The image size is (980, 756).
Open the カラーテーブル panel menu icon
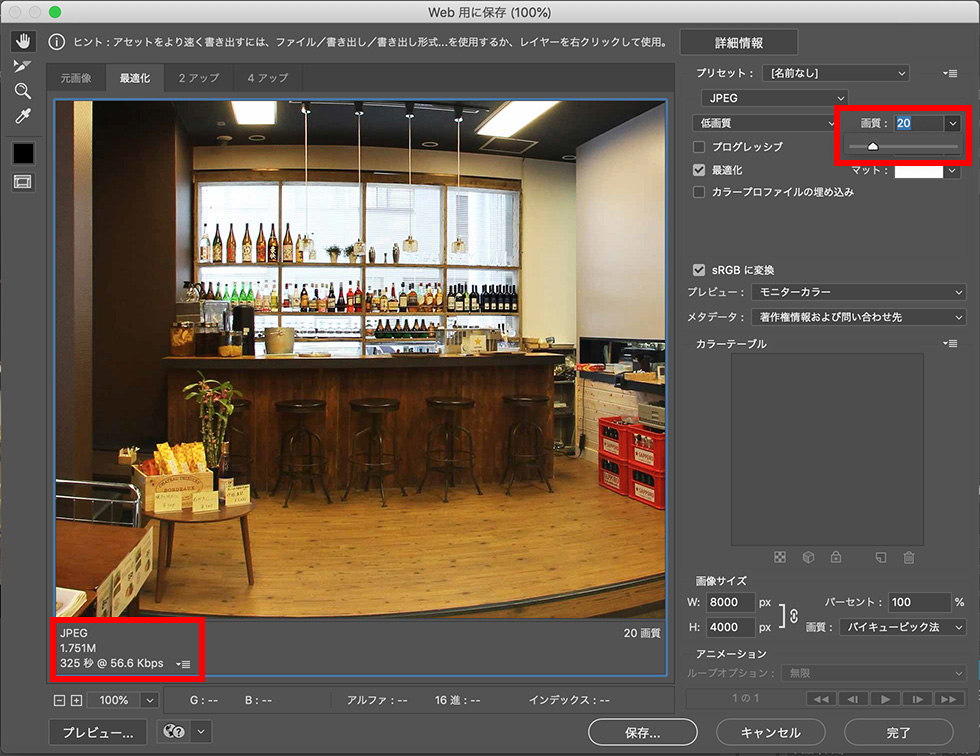click(949, 344)
